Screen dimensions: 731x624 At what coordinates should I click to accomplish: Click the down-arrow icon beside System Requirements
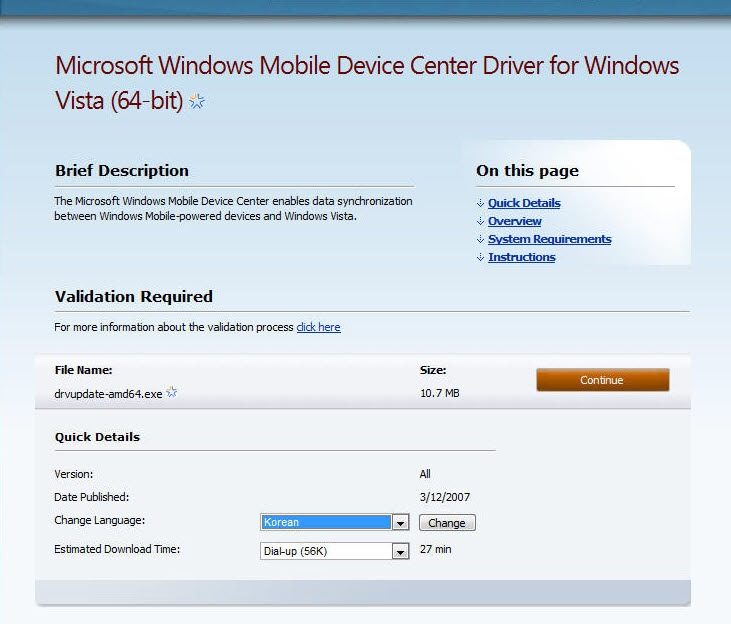(480, 239)
